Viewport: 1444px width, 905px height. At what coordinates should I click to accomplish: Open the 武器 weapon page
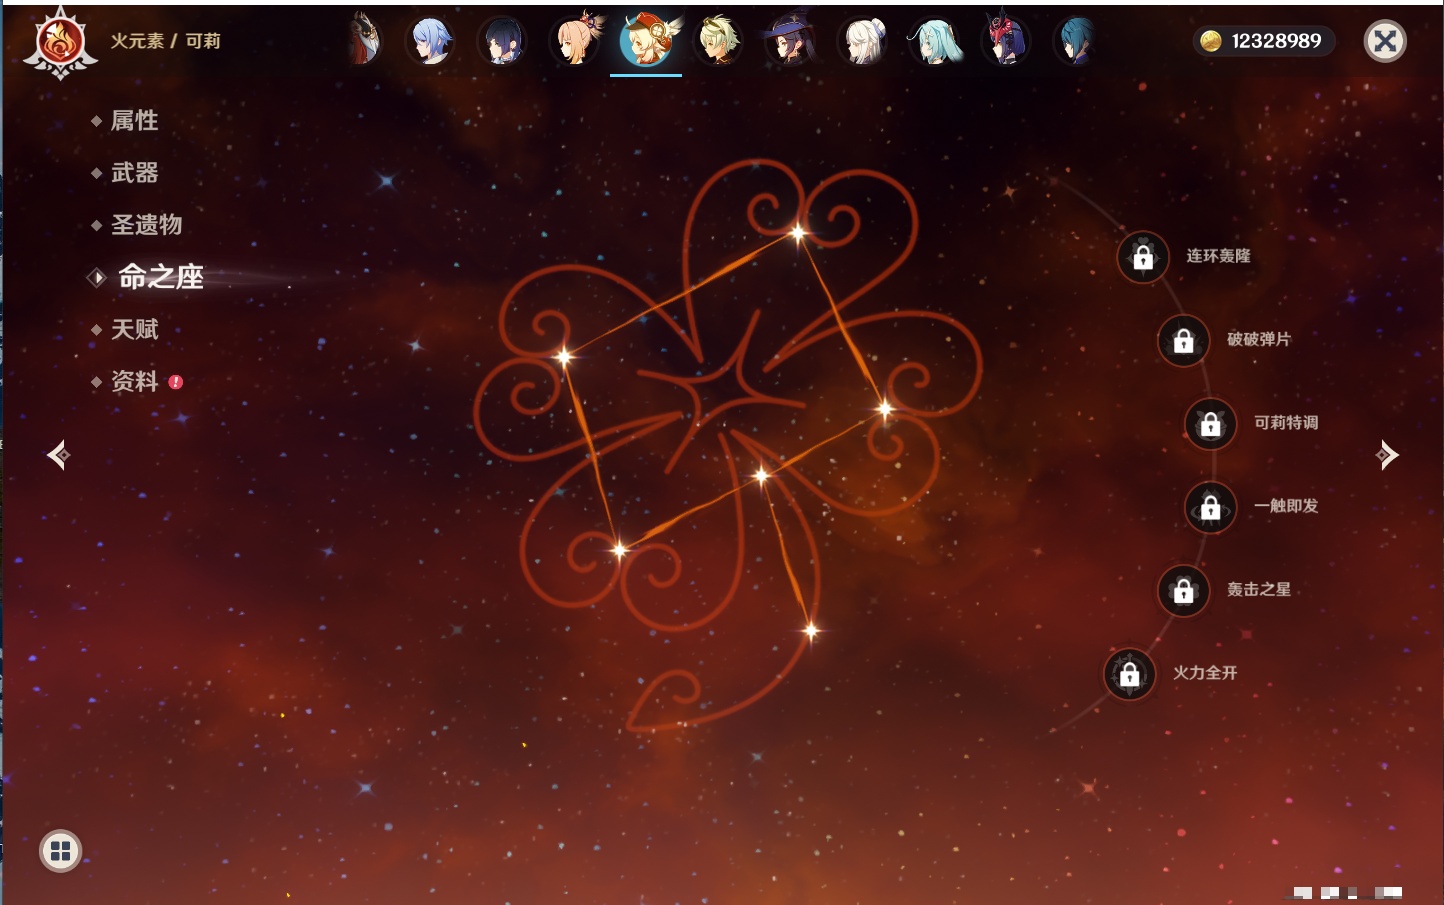click(134, 173)
